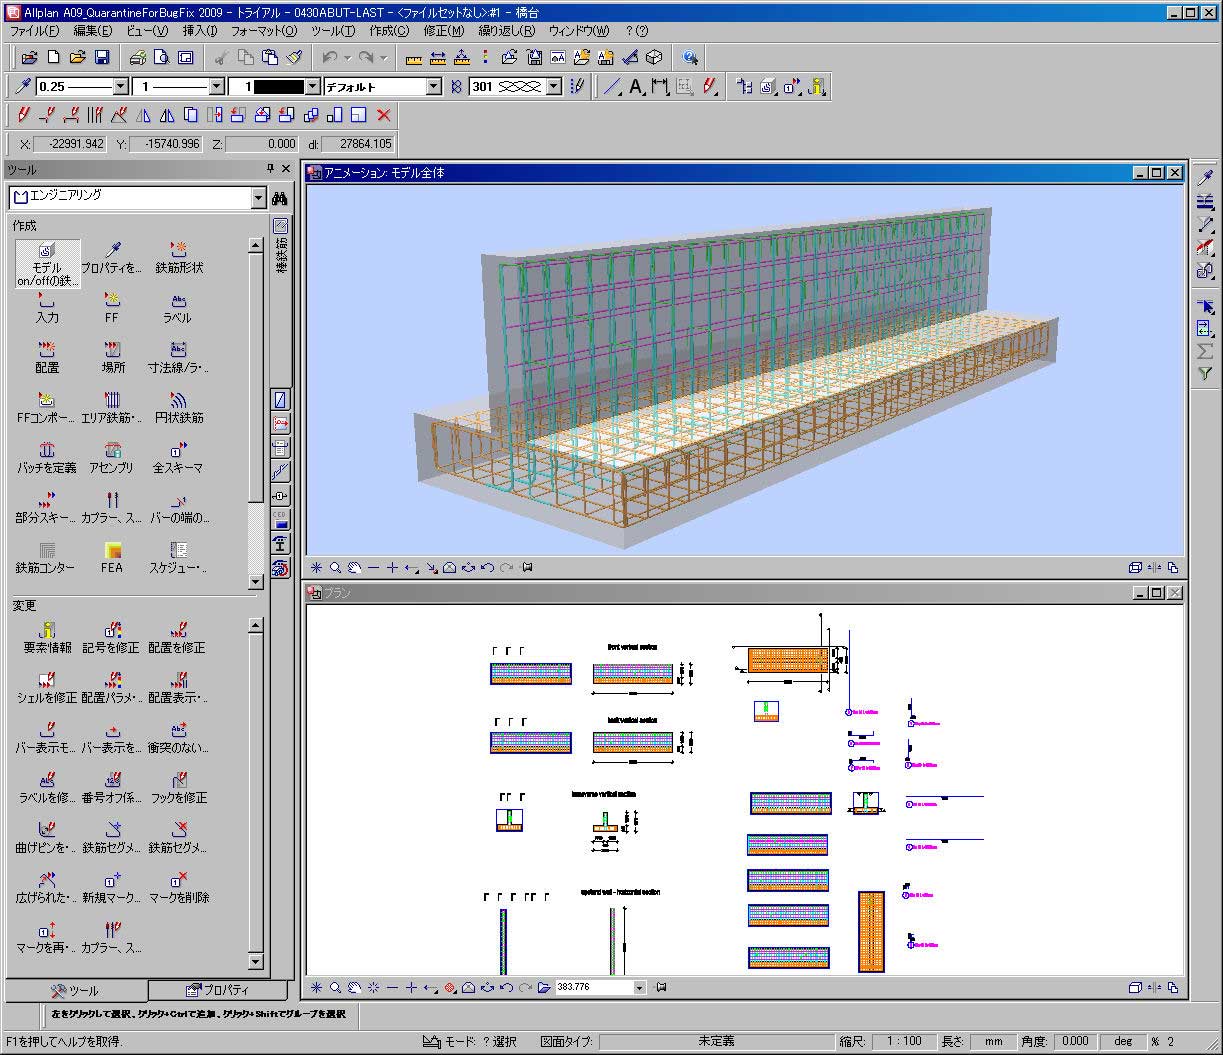Expand the デフォルト layer dropdown
This screenshot has width=1223, height=1055.
[x=433, y=87]
